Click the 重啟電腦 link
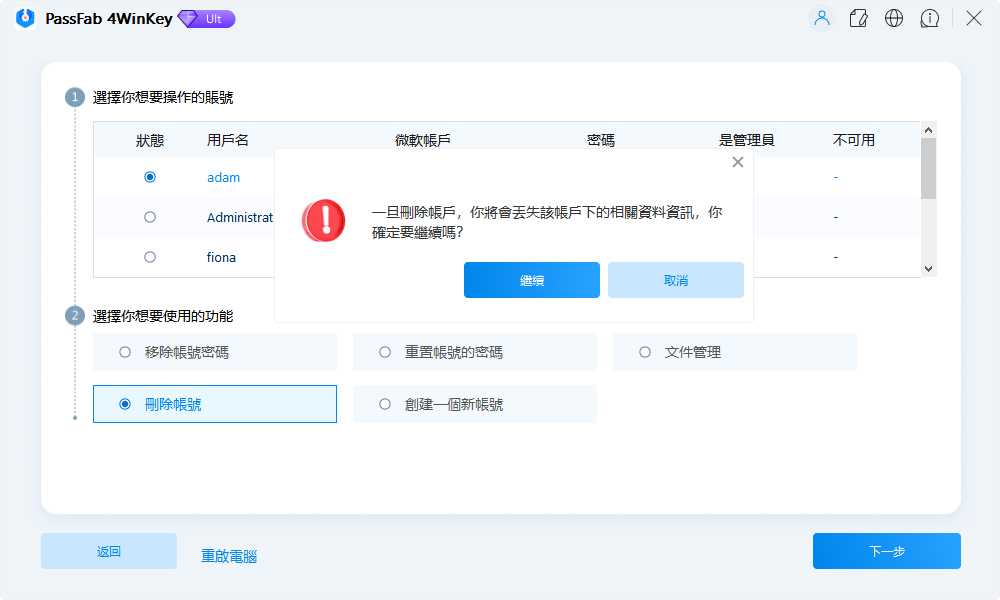 (x=228, y=556)
